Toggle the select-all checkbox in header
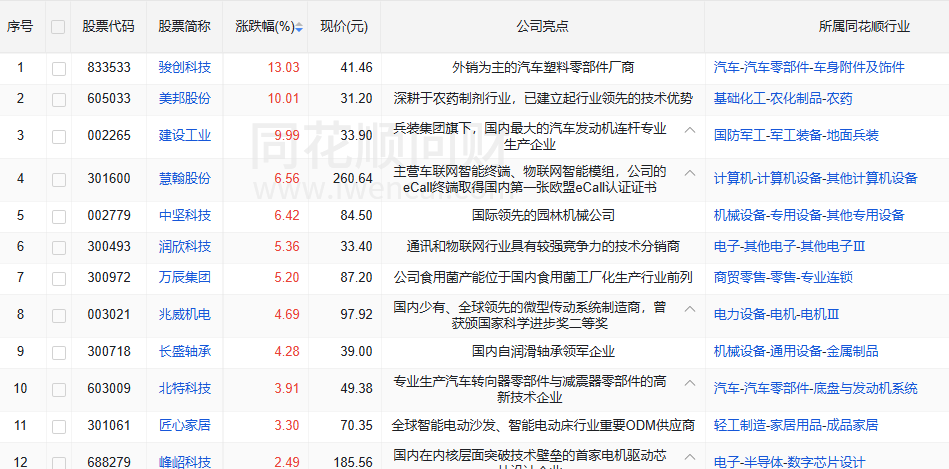Image resolution: width=949 pixels, height=469 pixels. coord(58,27)
